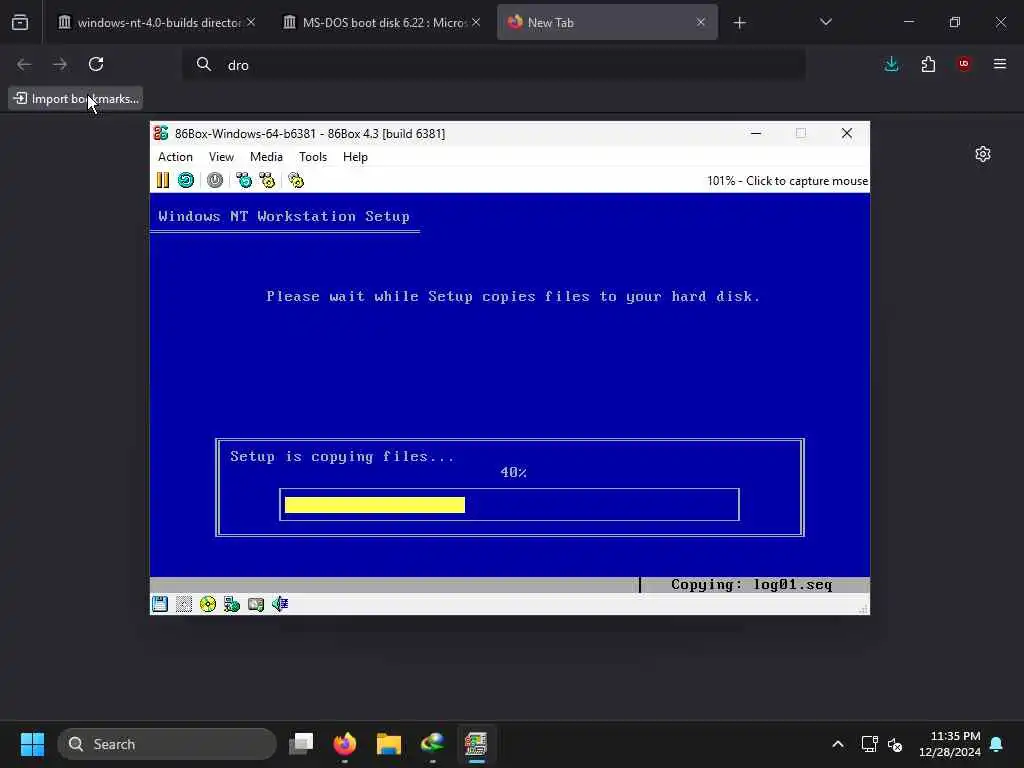Click Import bookmarks button
This screenshot has width=1024, height=768.
(76, 99)
